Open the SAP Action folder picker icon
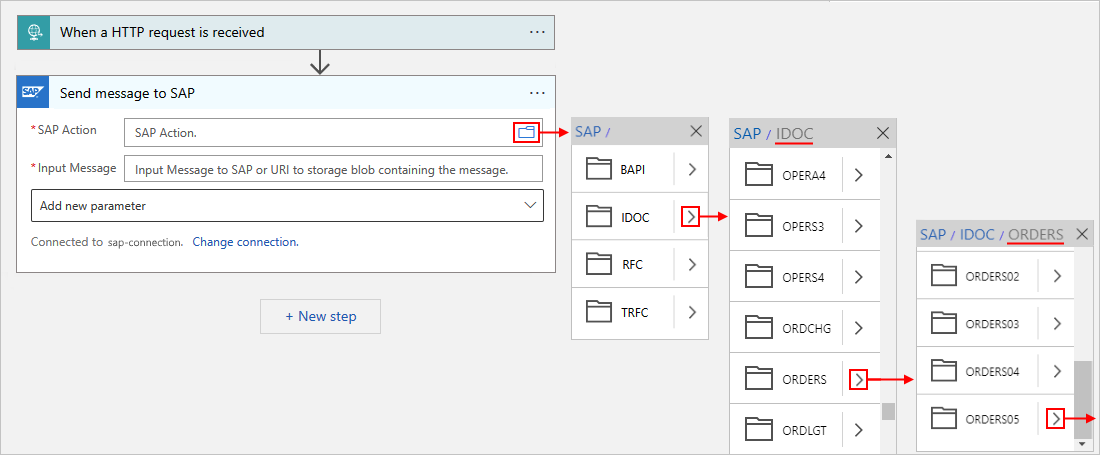The image size is (1100, 455). (x=526, y=132)
